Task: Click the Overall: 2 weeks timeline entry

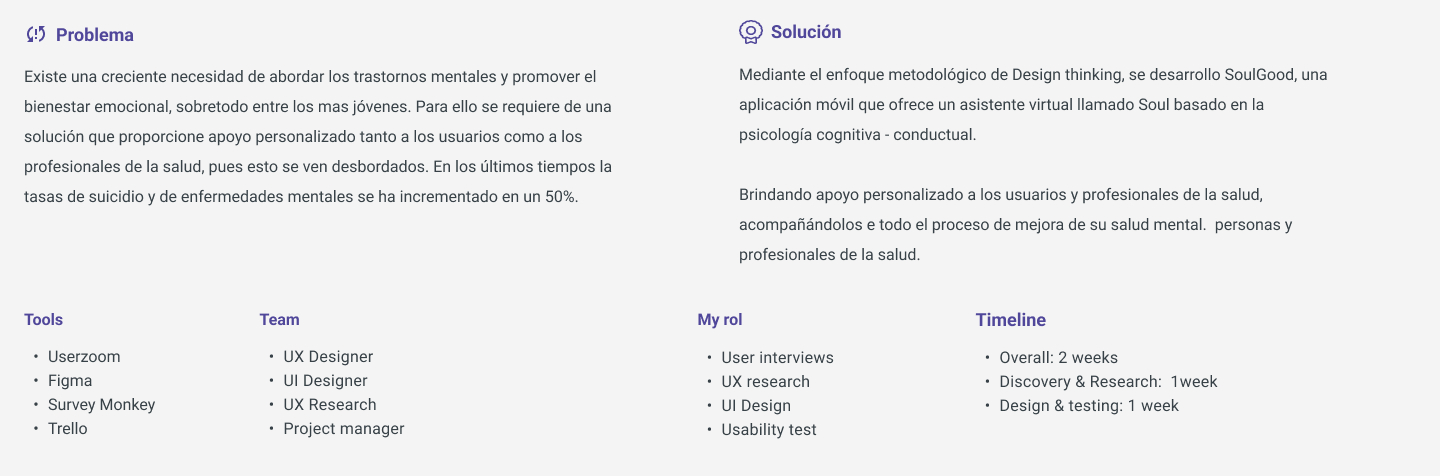Action: coord(1058,358)
